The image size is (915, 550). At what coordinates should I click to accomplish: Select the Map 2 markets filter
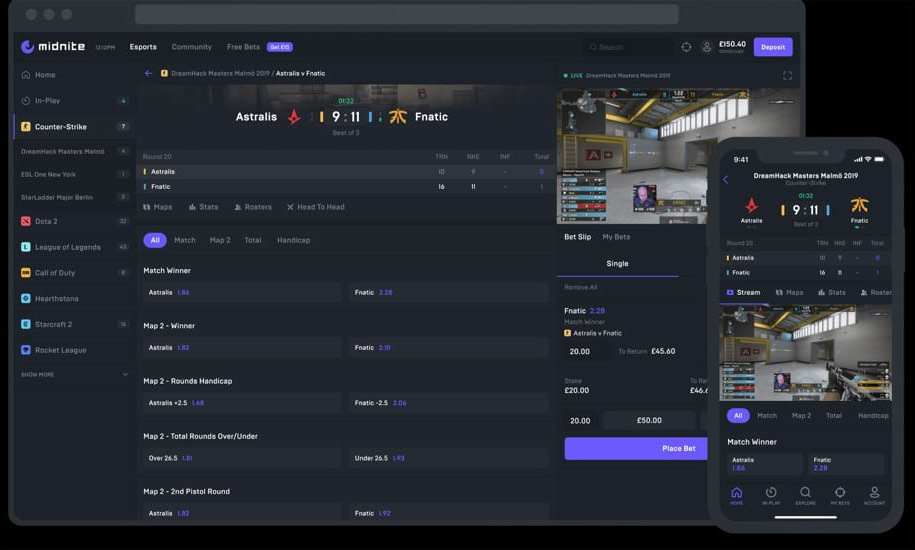click(x=220, y=240)
